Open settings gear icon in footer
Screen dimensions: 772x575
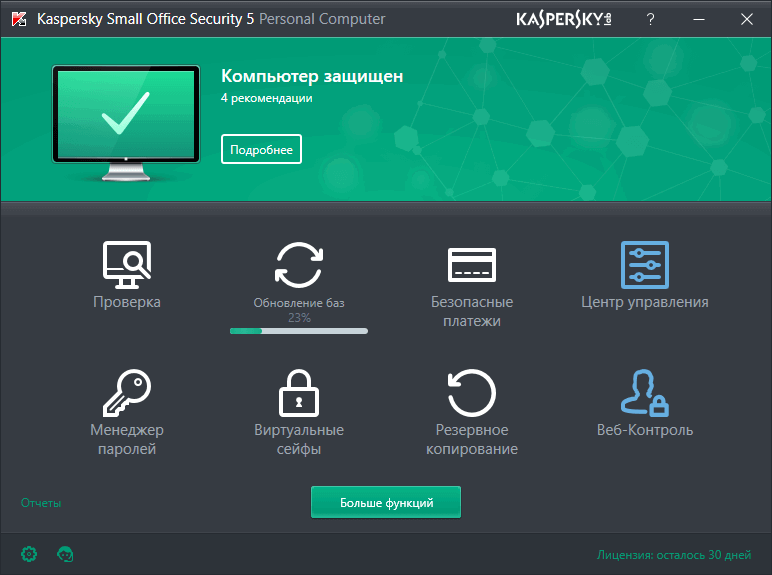pos(29,554)
